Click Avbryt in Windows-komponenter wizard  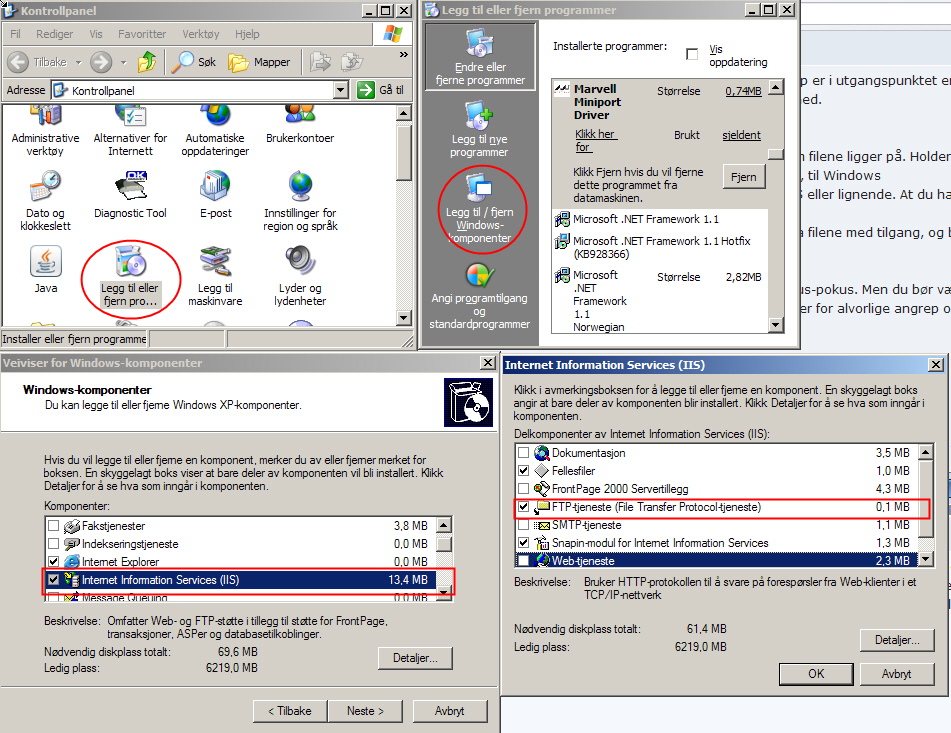(x=449, y=711)
